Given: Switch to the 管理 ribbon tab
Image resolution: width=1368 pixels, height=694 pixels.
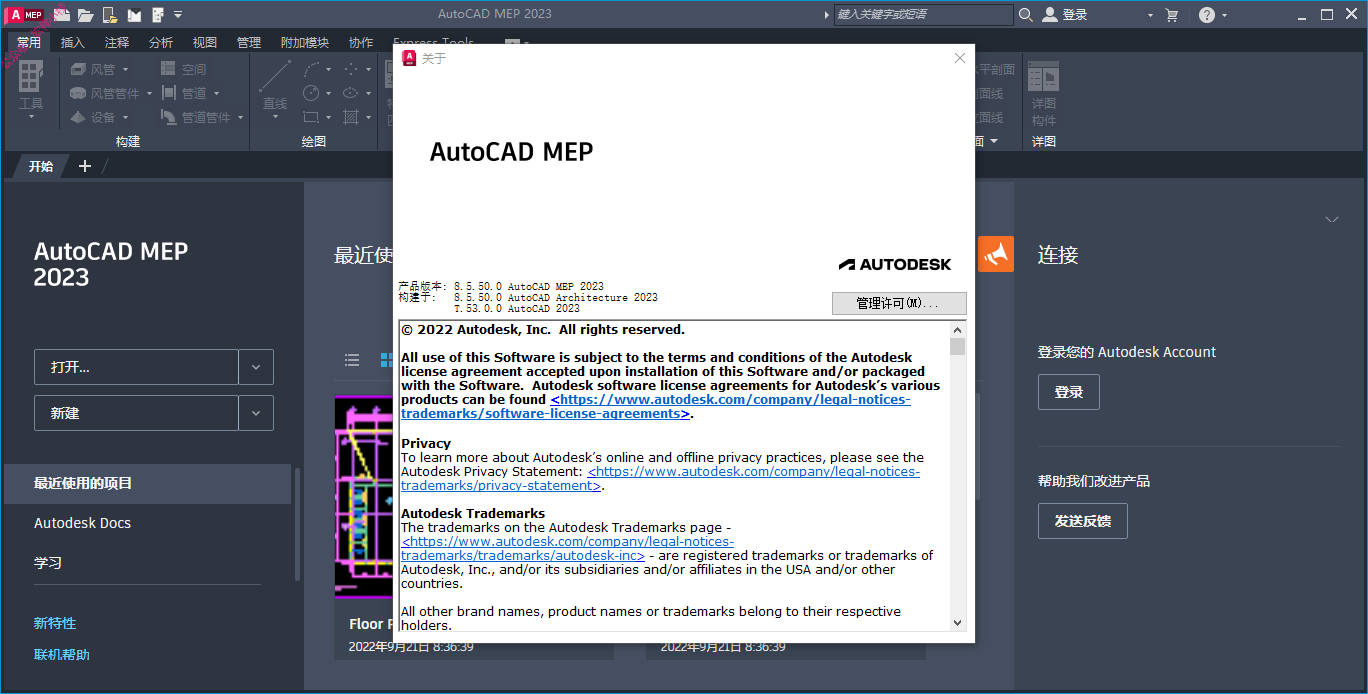Looking at the screenshot, I should coord(249,42).
